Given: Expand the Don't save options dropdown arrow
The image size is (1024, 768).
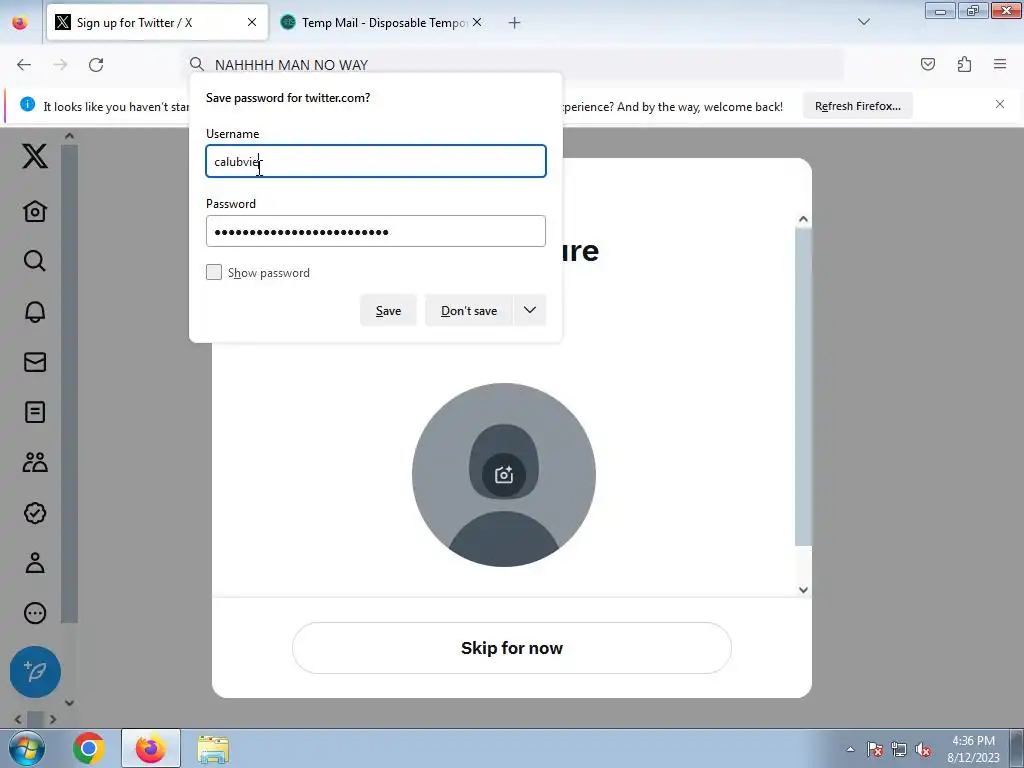Looking at the screenshot, I should coord(530,310).
